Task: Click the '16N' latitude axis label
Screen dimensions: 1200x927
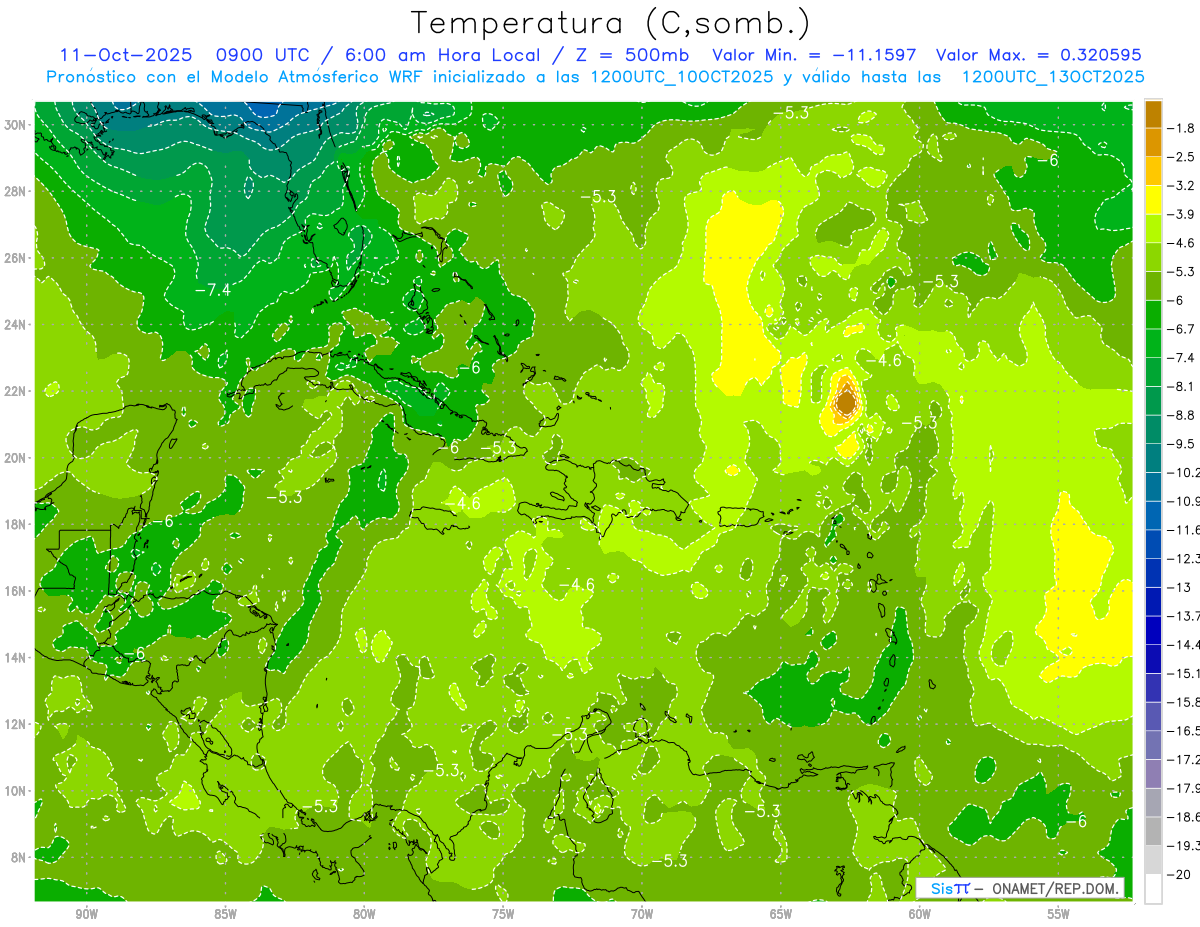Action: [15, 591]
